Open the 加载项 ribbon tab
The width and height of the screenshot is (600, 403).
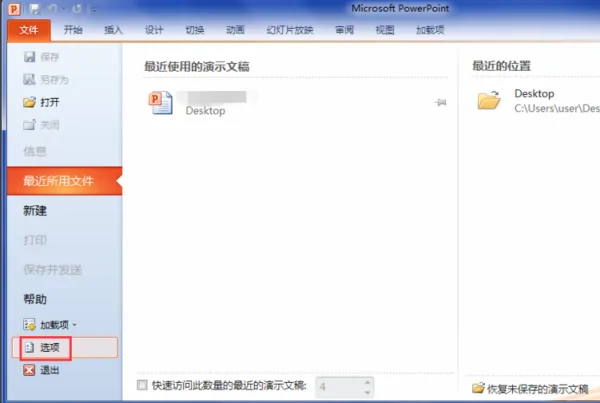(x=430, y=30)
